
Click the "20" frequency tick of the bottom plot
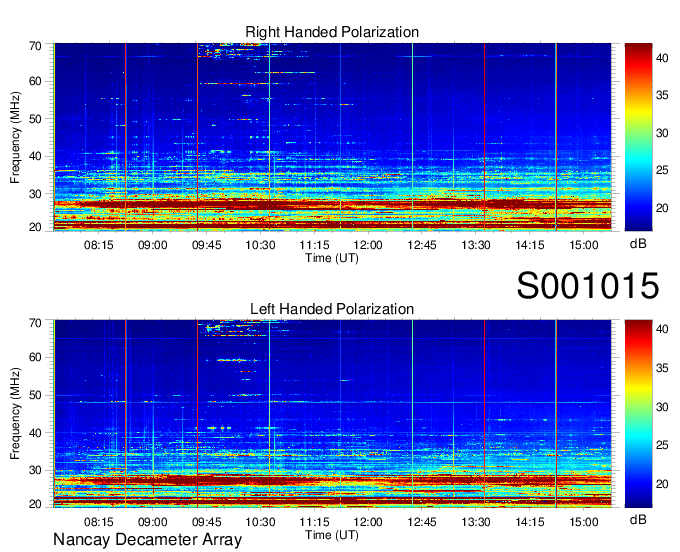click(35, 504)
